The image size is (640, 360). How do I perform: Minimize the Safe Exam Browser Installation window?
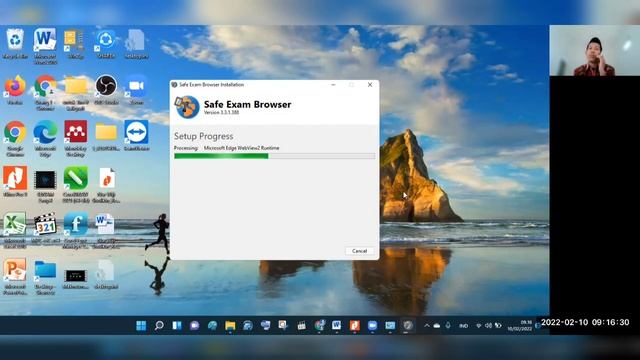pyautogui.click(x=333, y=84)
